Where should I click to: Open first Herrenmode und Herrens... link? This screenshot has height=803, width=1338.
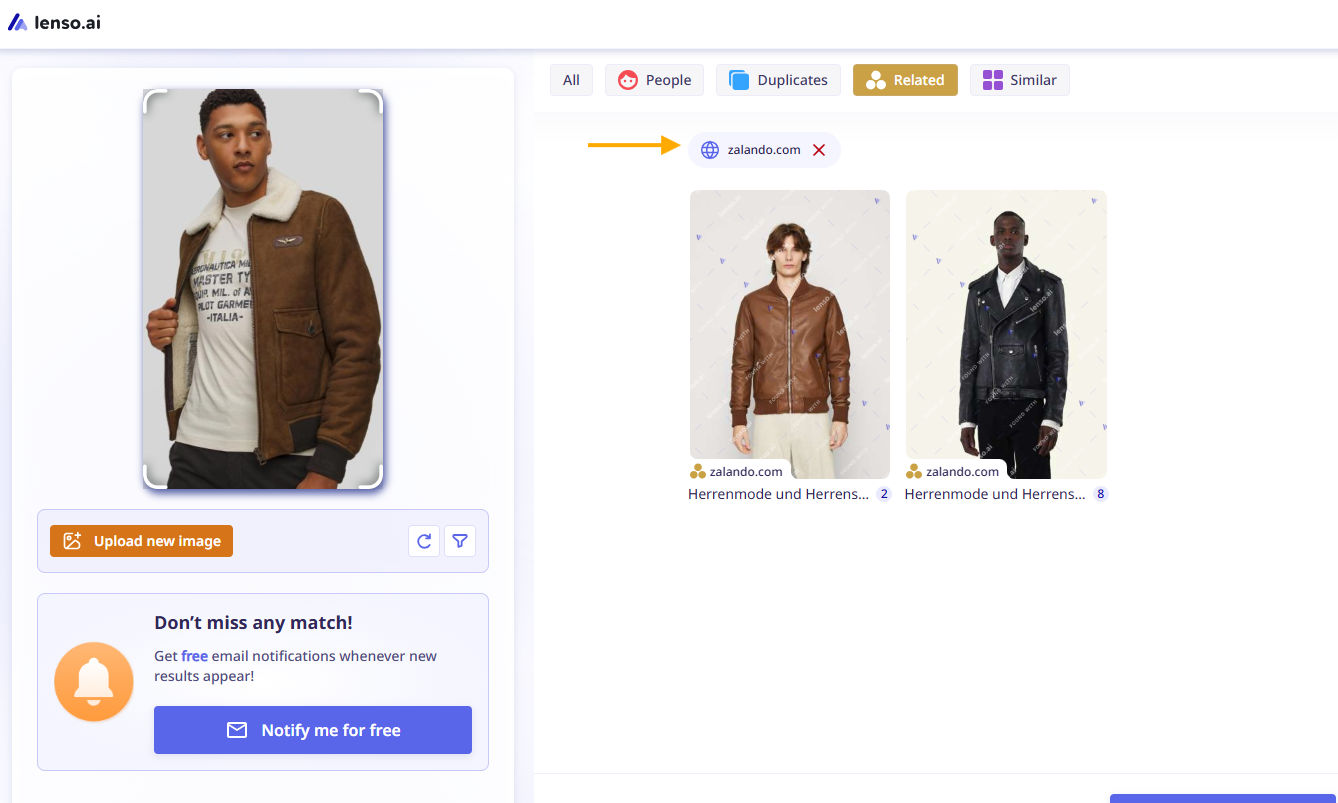[778, 494]
